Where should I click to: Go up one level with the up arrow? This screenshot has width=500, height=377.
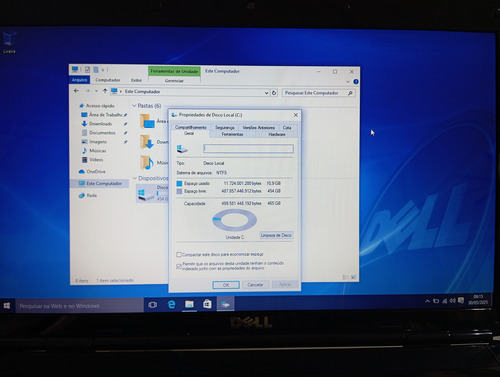tap(105, 91)
